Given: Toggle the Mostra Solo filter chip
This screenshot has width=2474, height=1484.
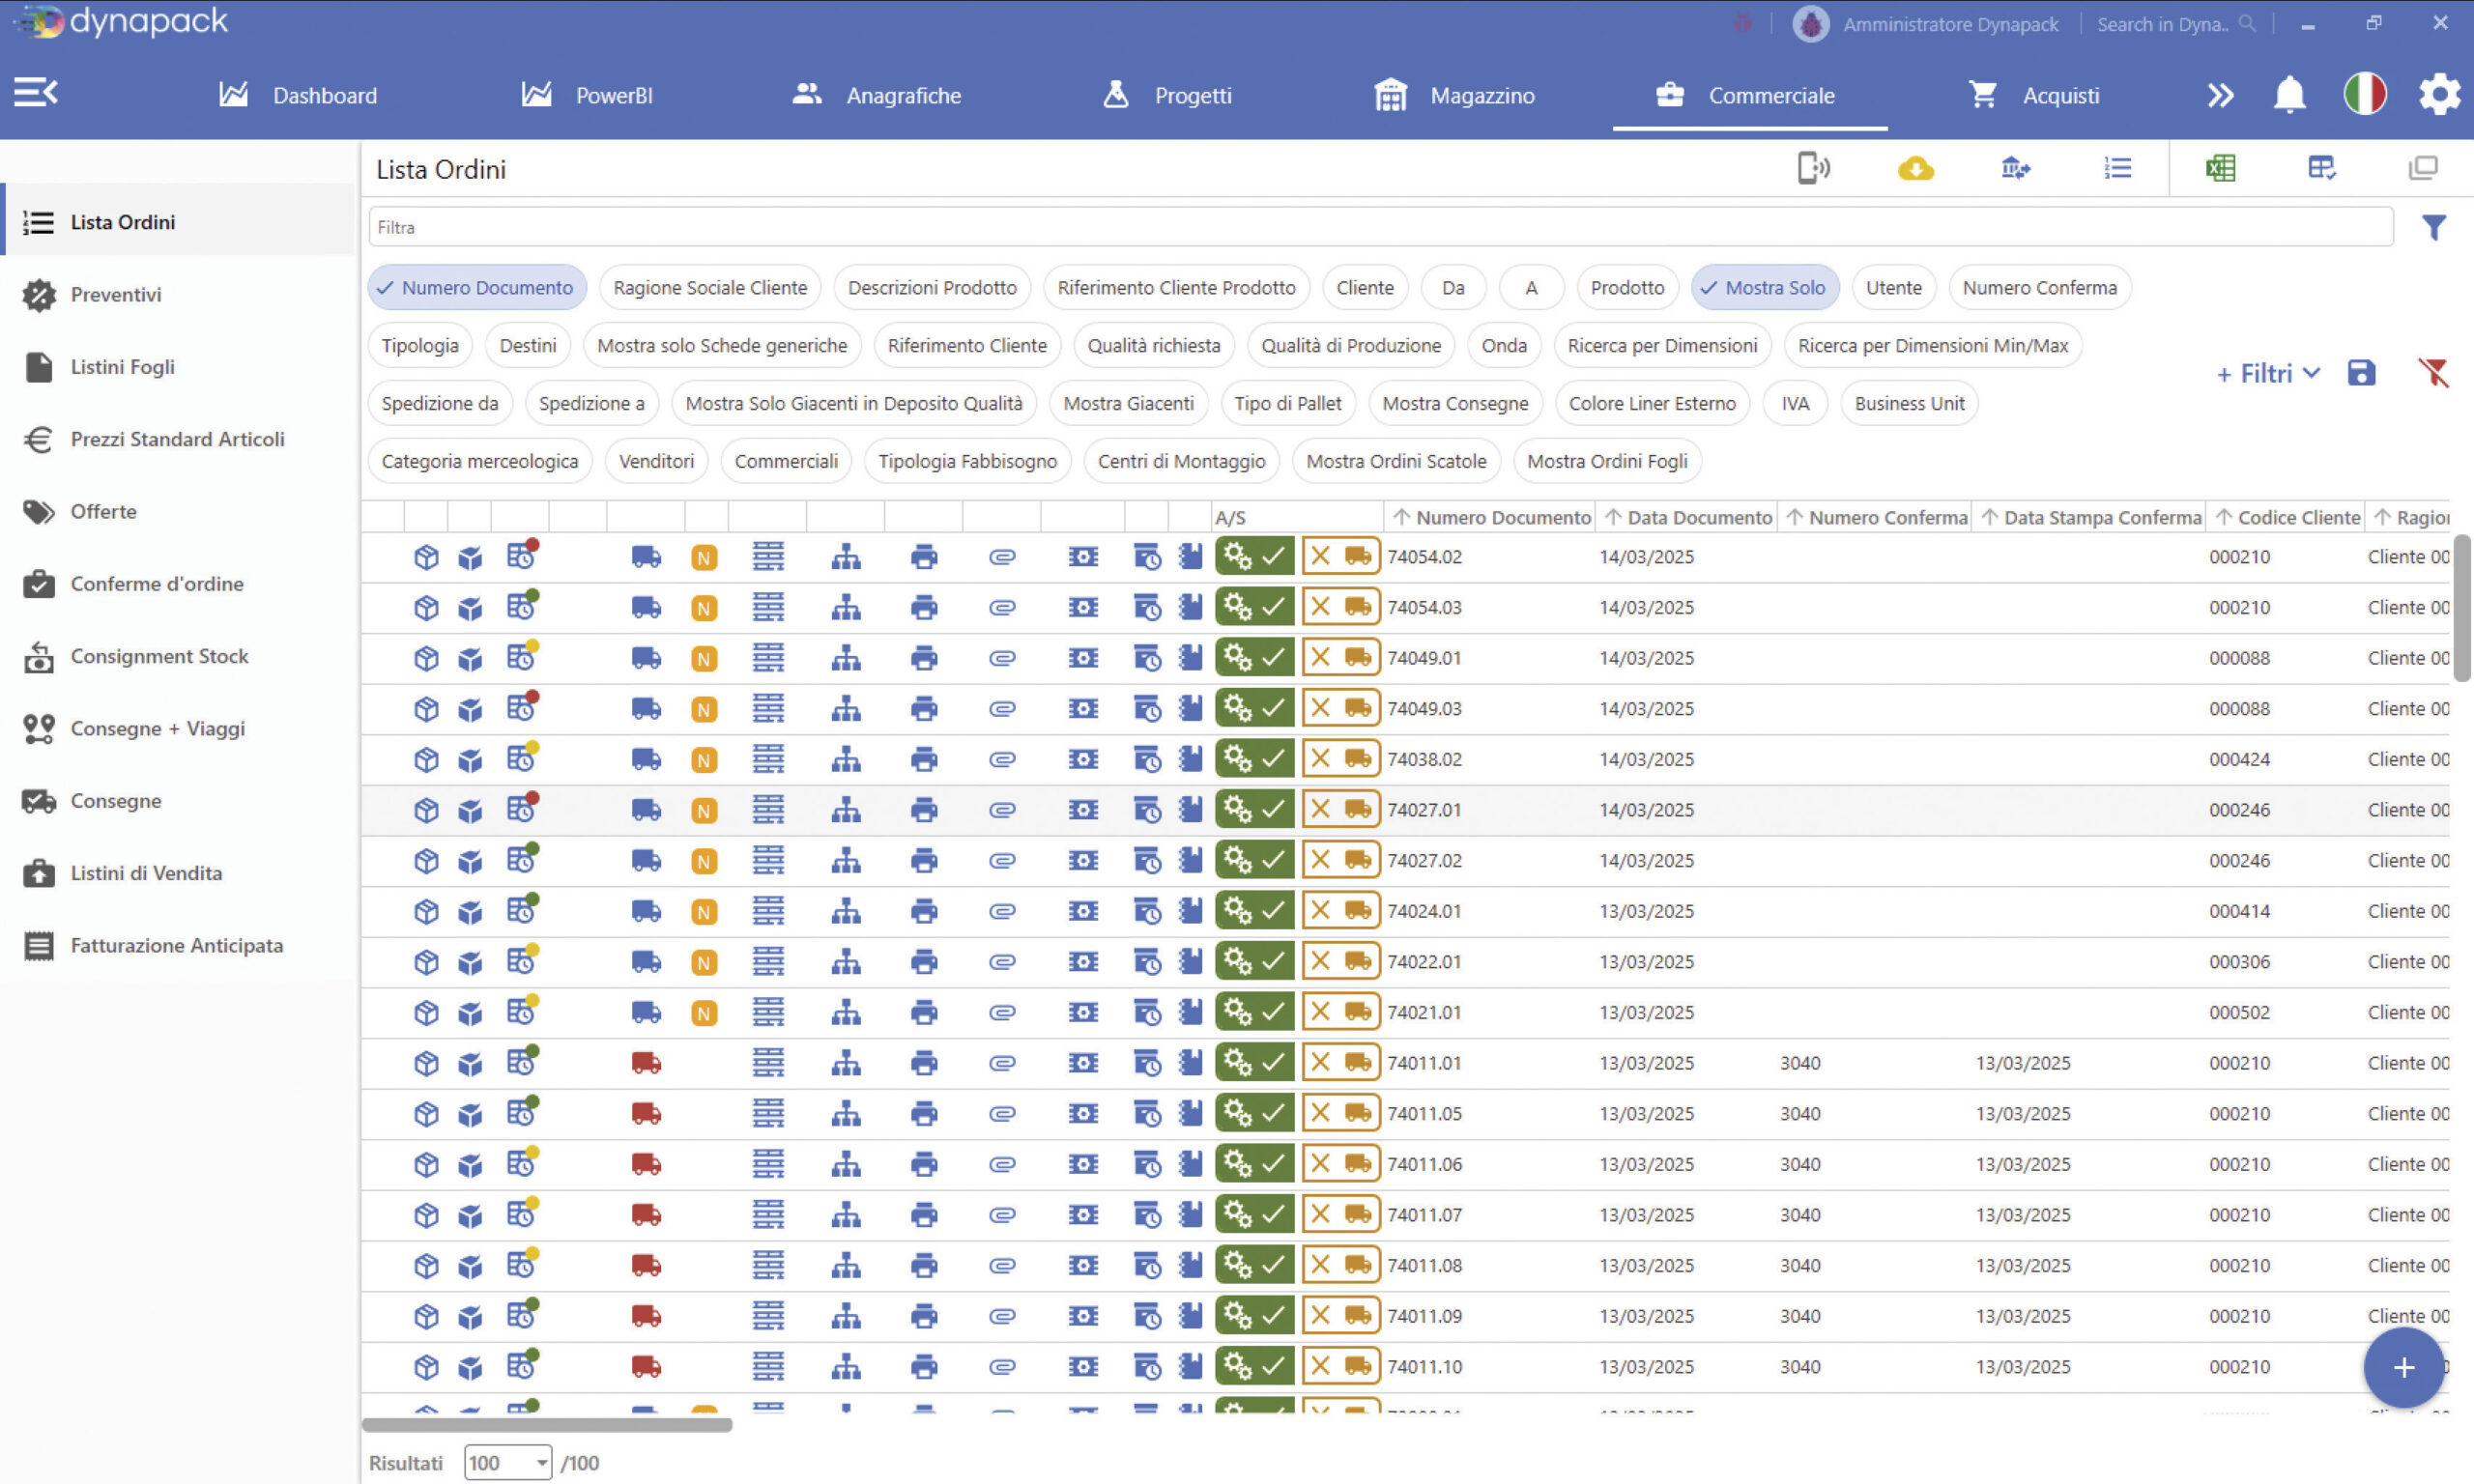Looking at the screenshot, I should point(1765,288).
